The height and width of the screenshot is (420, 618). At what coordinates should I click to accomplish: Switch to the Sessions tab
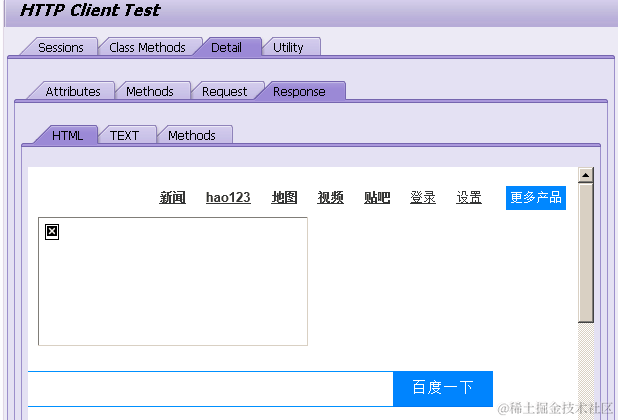coord(60,48)
